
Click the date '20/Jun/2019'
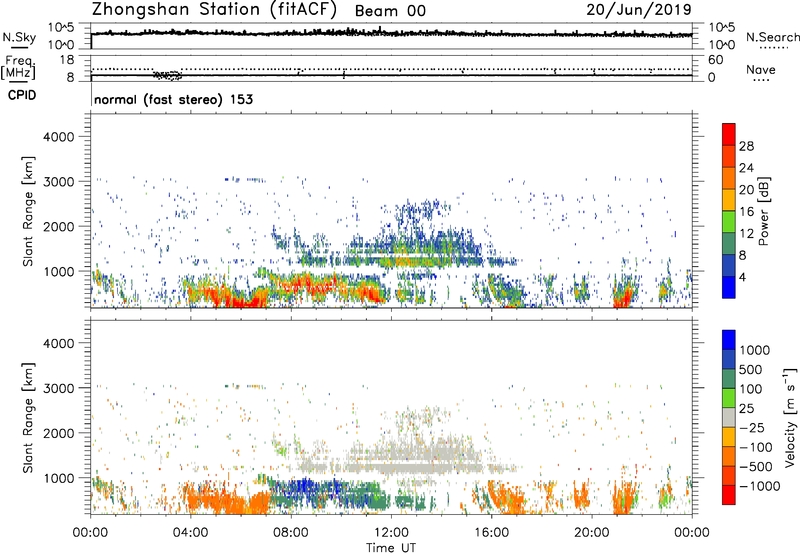point(639,10)
